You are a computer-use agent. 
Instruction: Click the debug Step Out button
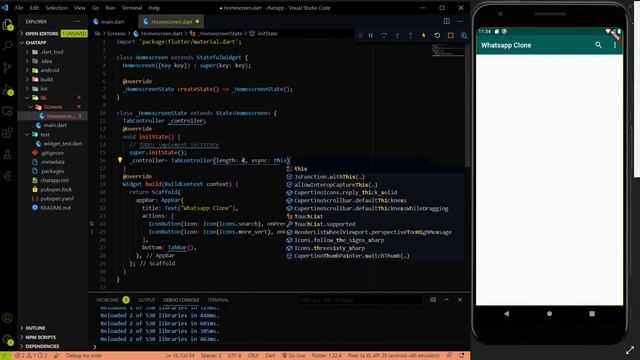point(411,36)
